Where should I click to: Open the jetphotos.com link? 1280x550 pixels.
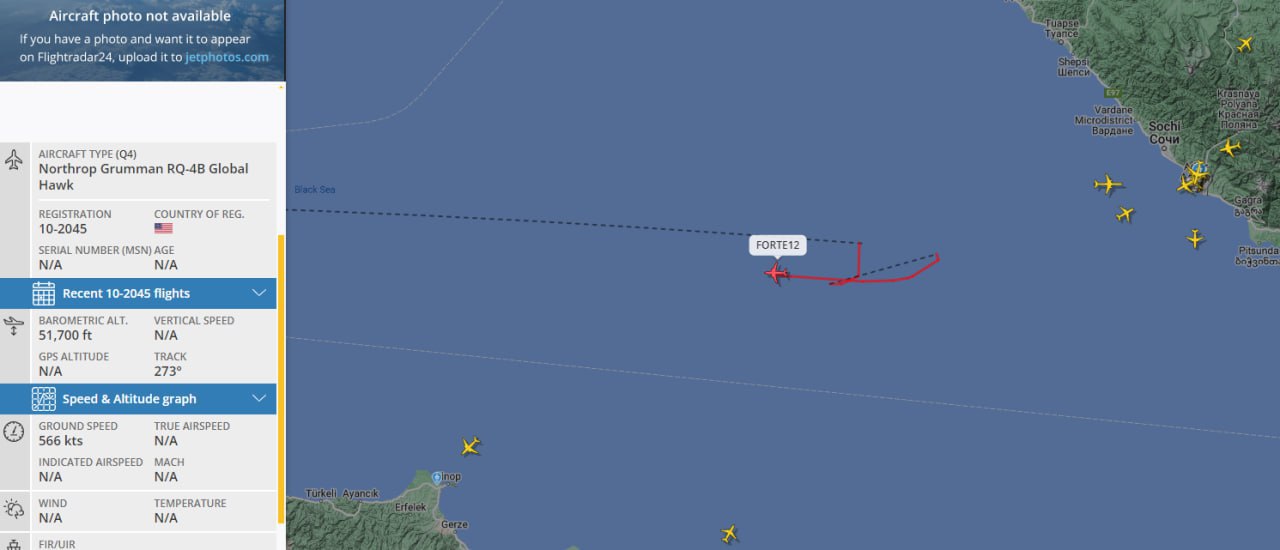(x=227, y=57)
